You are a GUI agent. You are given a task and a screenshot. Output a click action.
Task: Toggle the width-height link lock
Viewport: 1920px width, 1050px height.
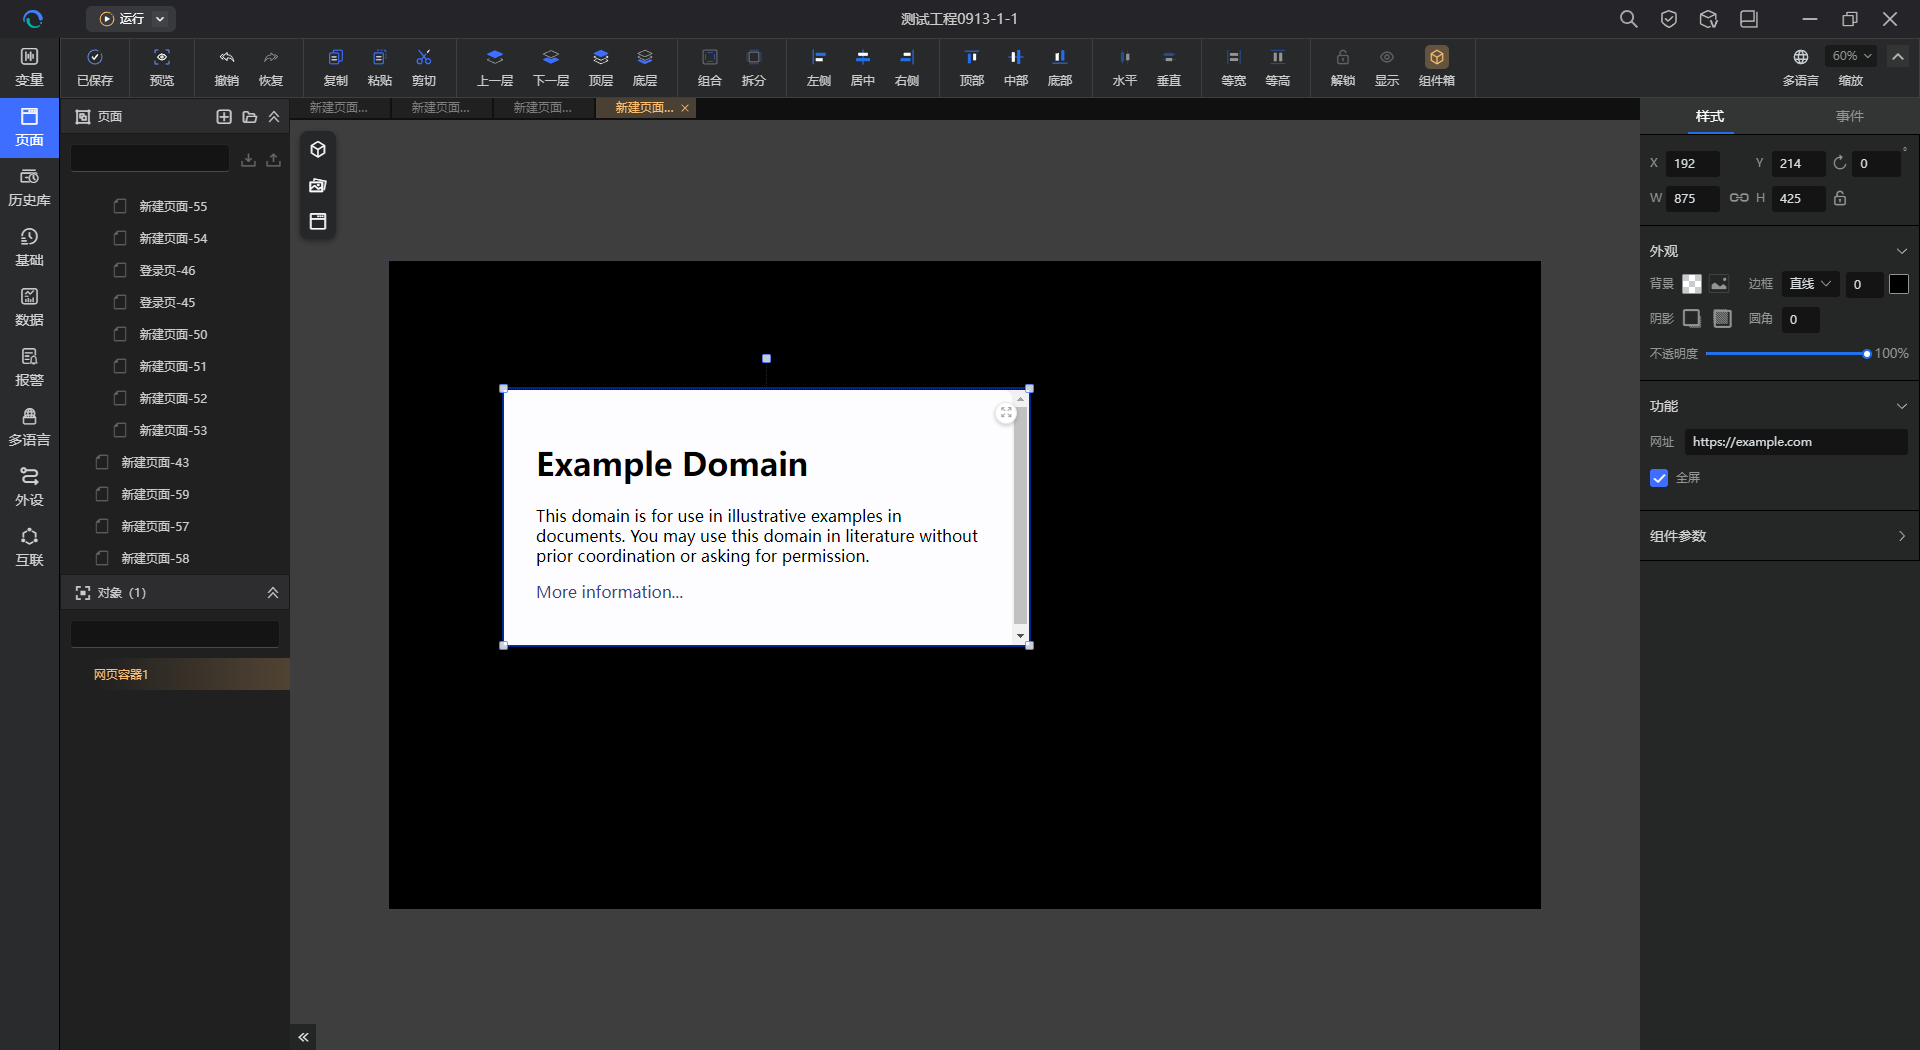pyautogui.click(x=1739, y=198)
